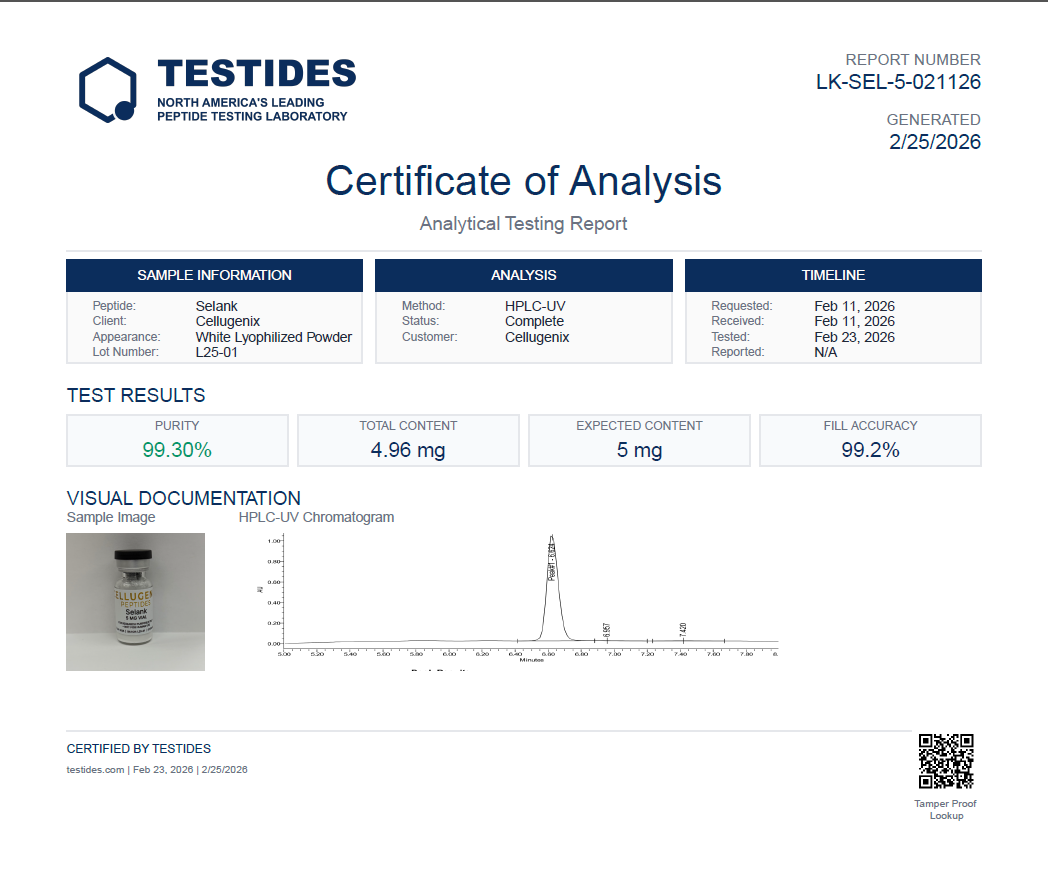Click the generated date 2/25/2026
Screen dimensions: 1048x875
pyautogui.click(x=934, y=142)
